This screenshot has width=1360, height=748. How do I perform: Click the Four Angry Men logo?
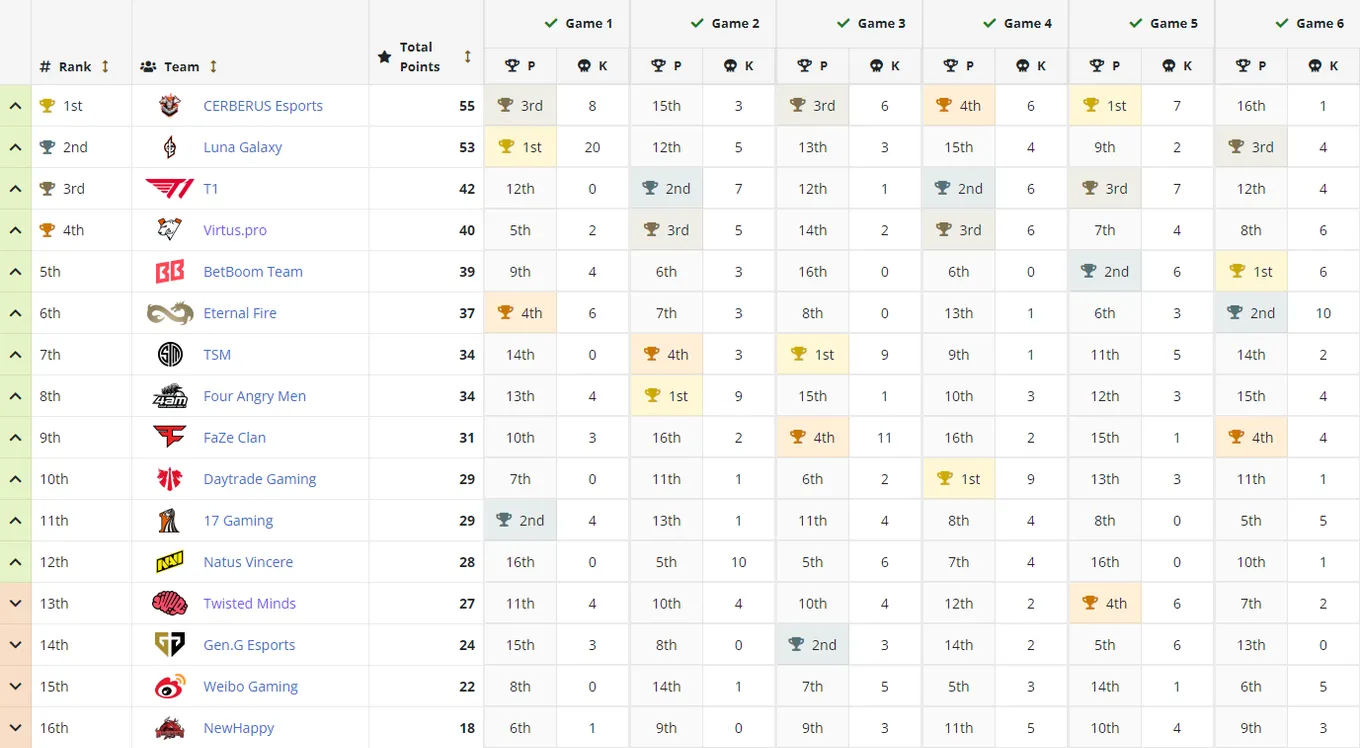[170, 396]
